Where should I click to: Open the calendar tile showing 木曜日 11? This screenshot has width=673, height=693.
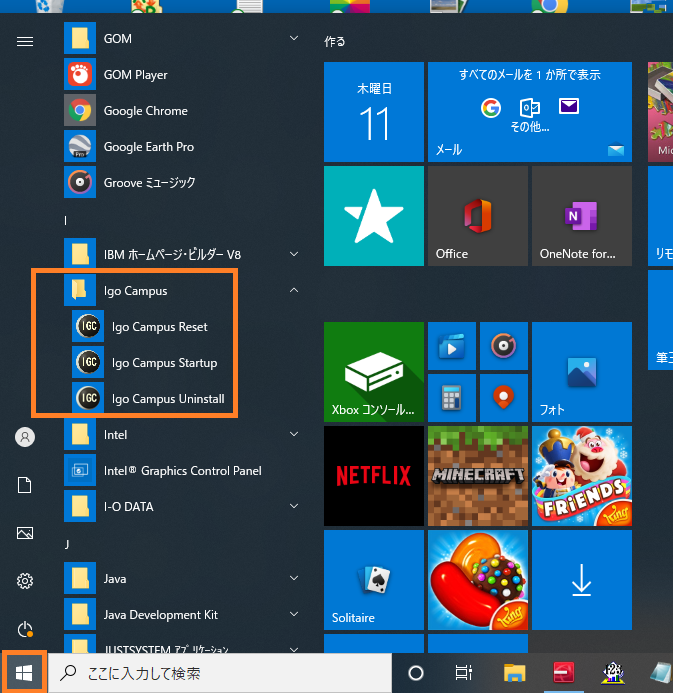374,112
